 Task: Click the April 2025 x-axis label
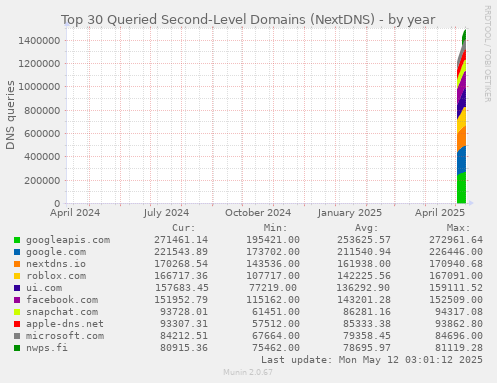(440, 213)
